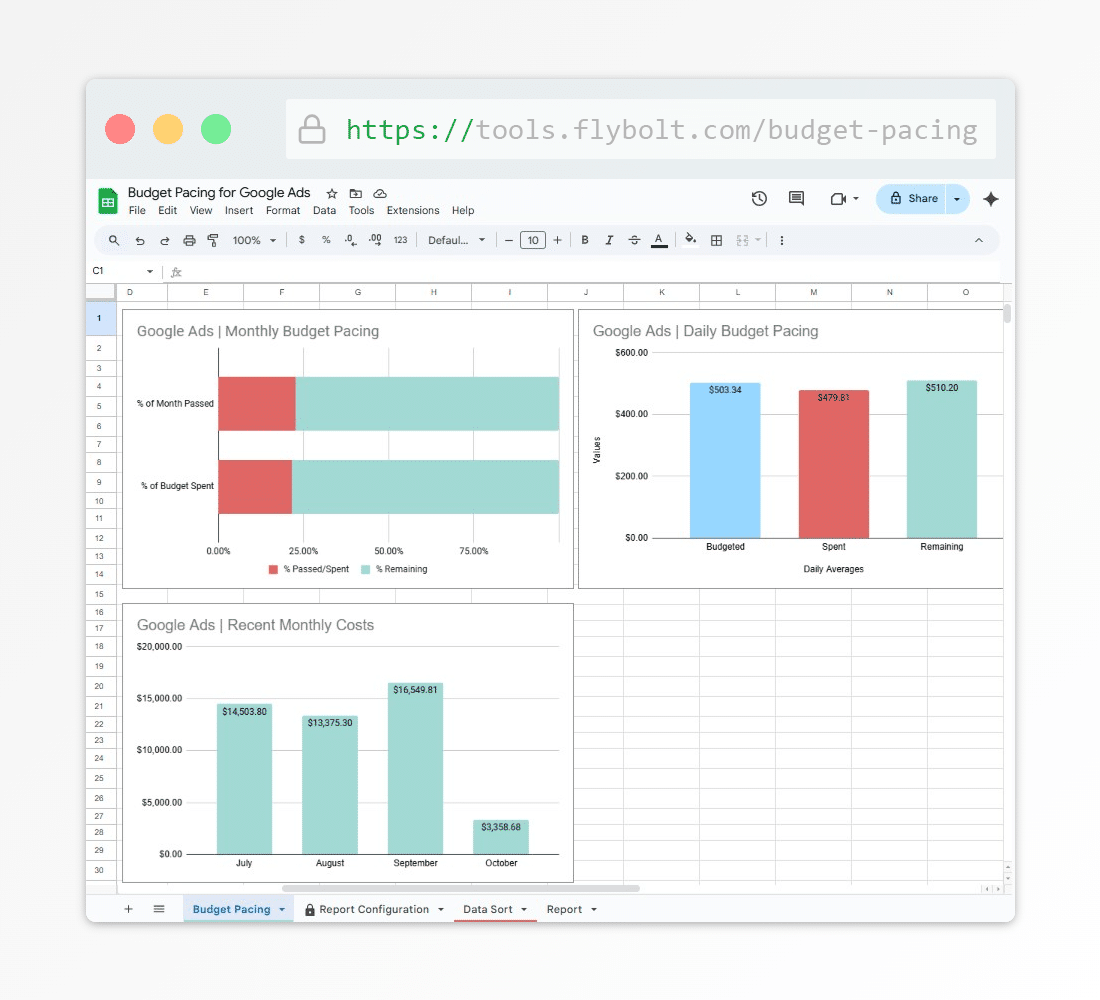
Task: Click the font size input field
Action: (533, 240)
